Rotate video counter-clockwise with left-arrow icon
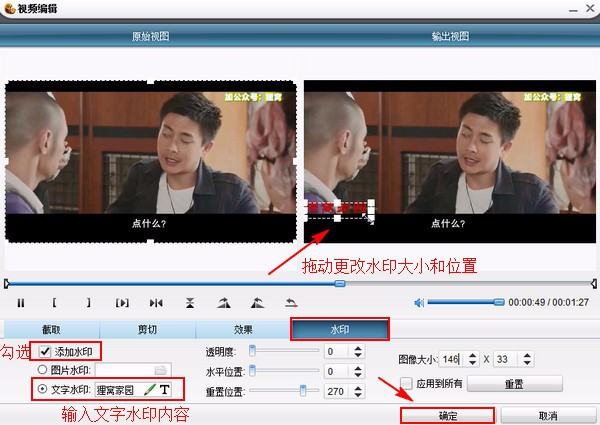Viewport: 600px width, 425px height. [258, 303]
